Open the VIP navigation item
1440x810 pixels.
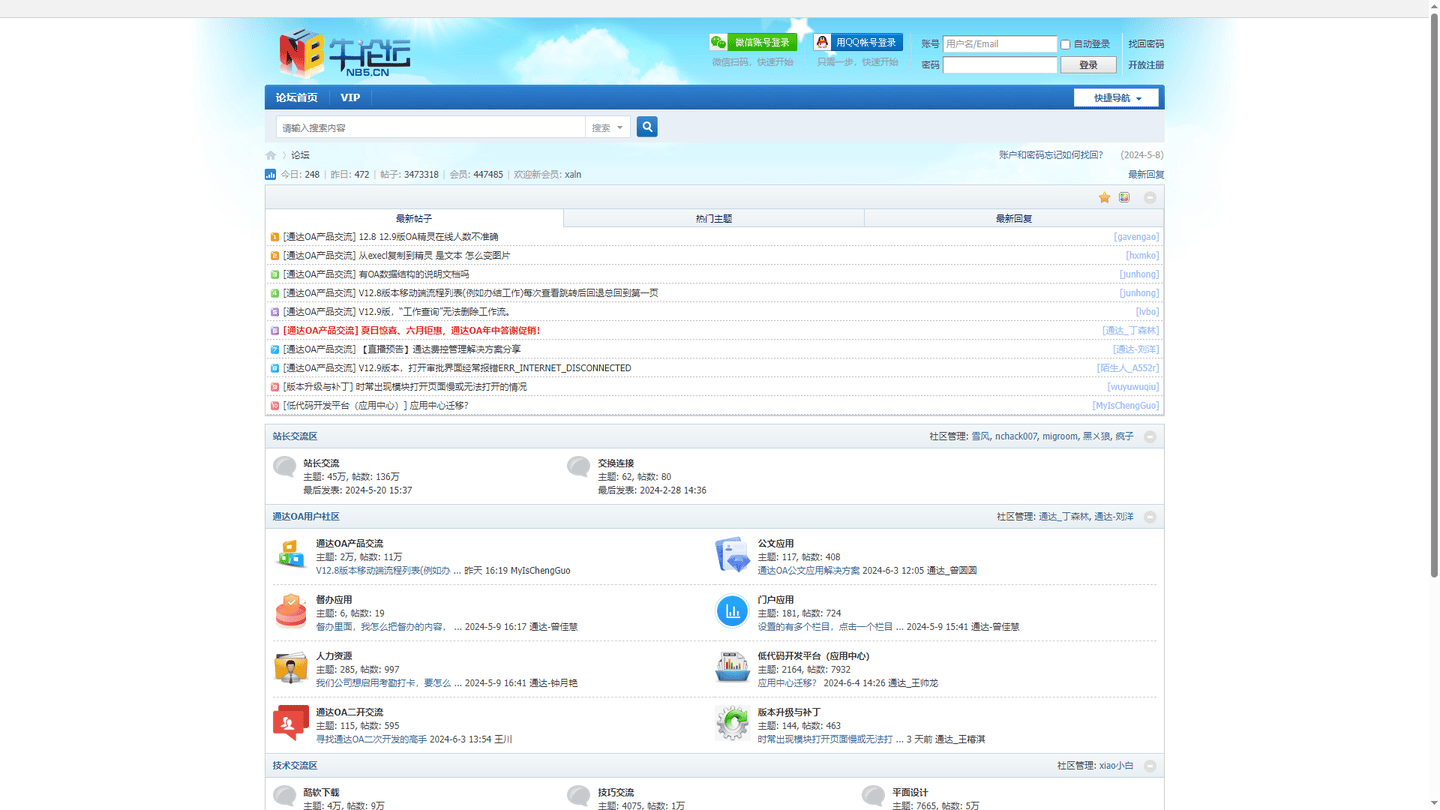click(350, 97)
